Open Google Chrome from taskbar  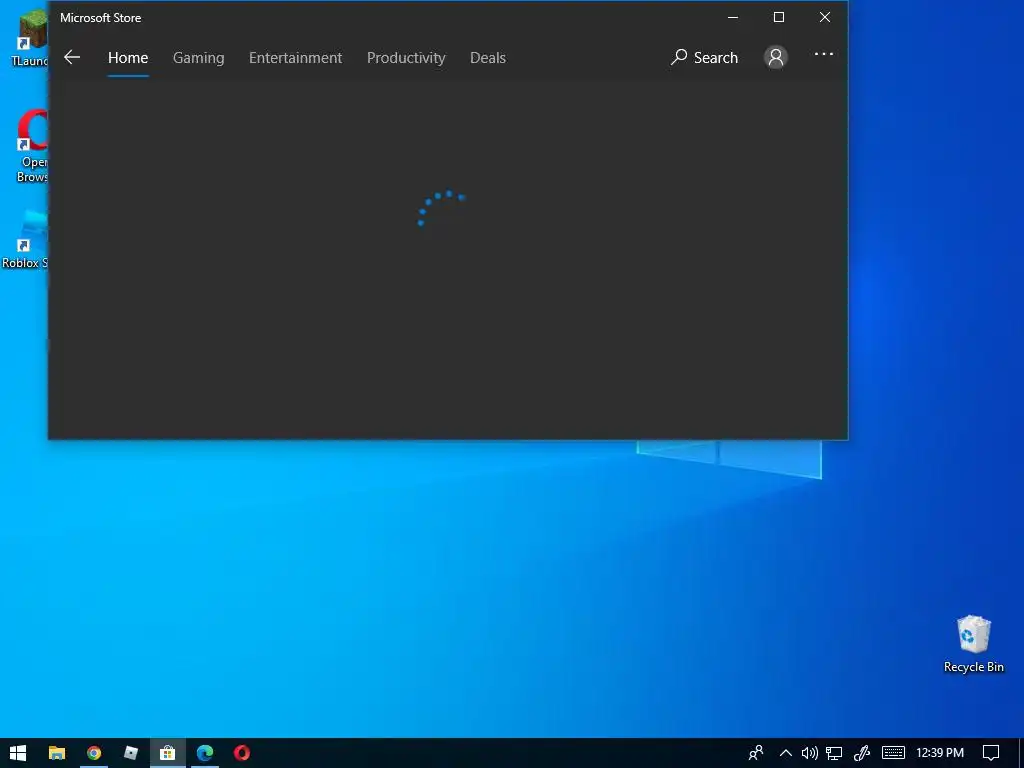(94, 753)
